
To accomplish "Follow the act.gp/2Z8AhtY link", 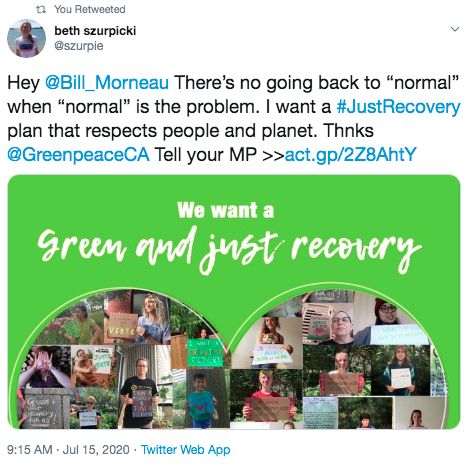I will (x=350, y=155).
